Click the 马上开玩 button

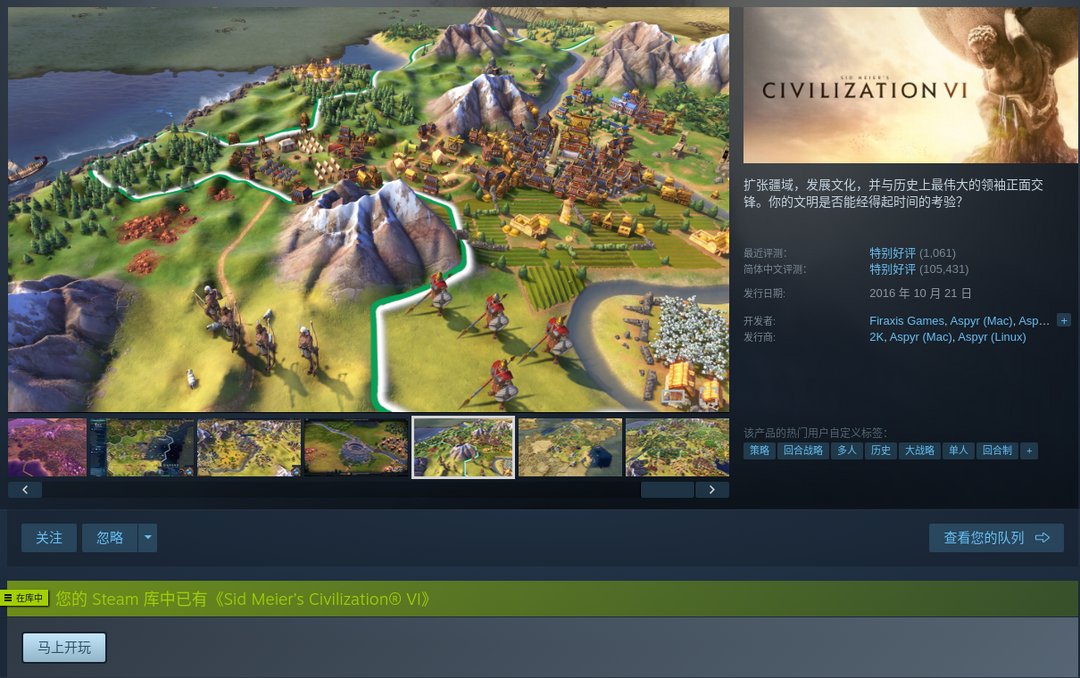(64, 648)
